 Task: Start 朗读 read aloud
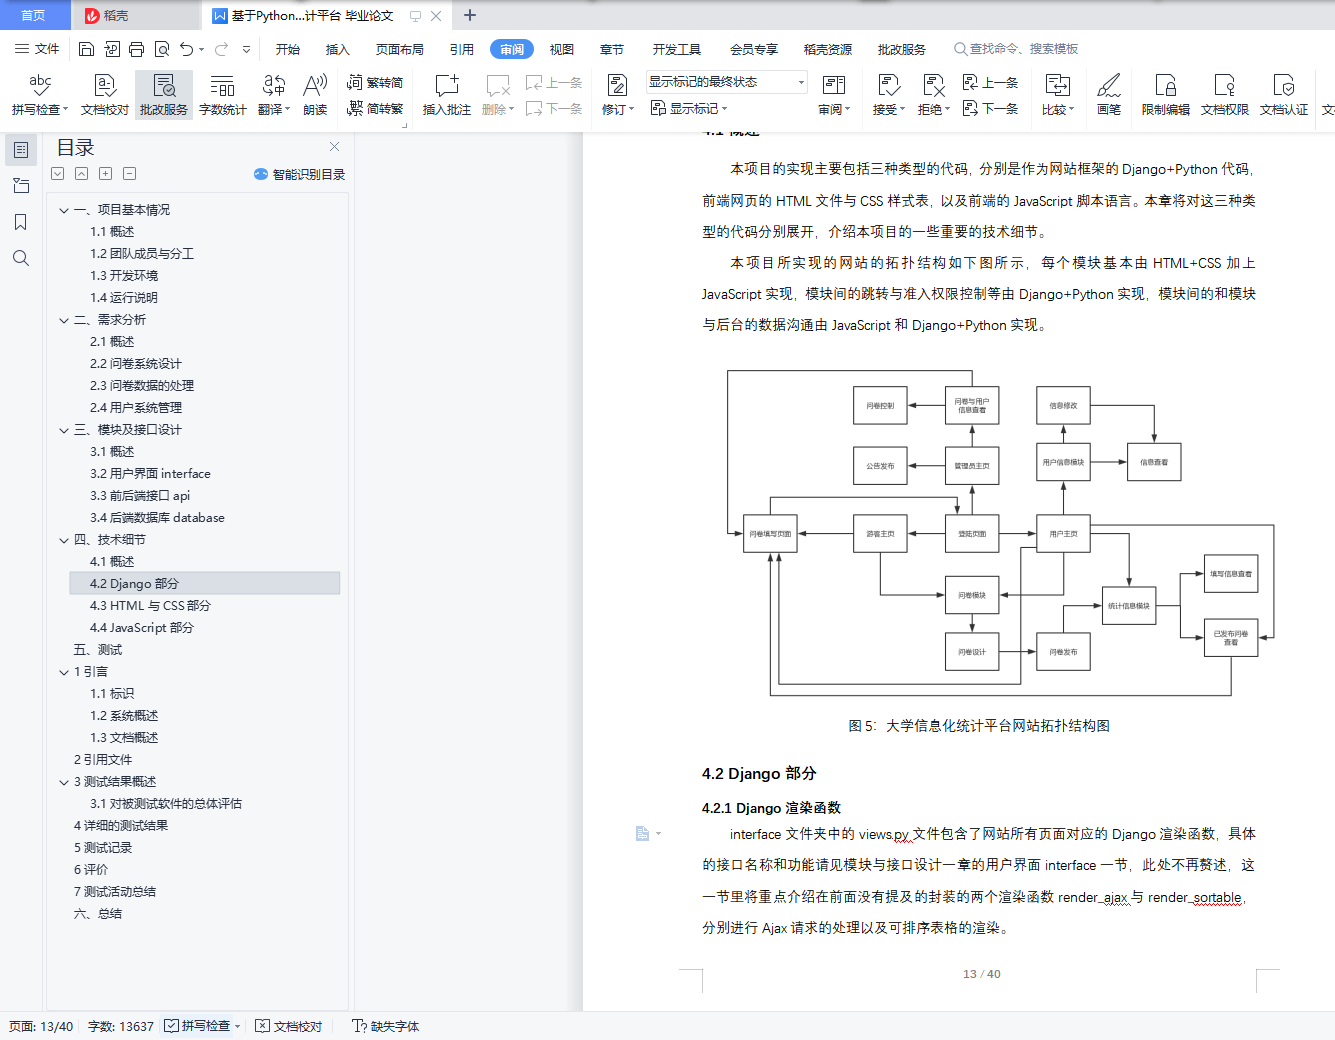pyautogui.click(x=315, y=95)
